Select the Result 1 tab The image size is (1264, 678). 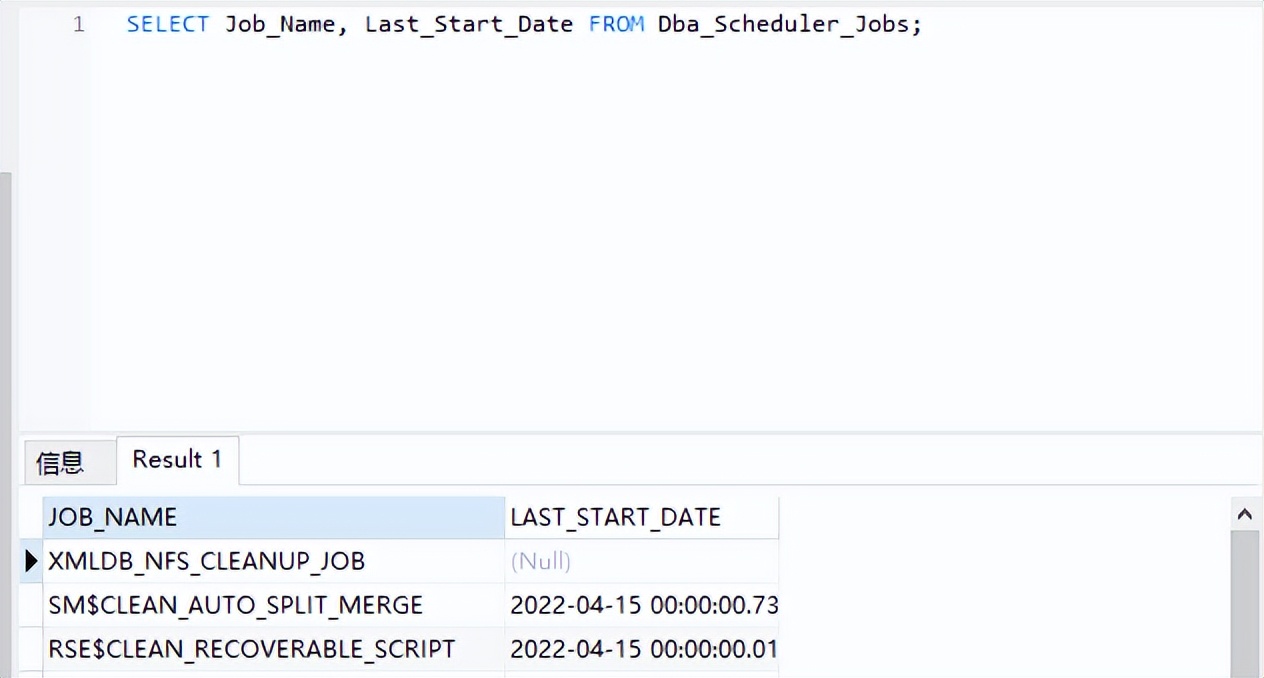[x=177, y=460]
